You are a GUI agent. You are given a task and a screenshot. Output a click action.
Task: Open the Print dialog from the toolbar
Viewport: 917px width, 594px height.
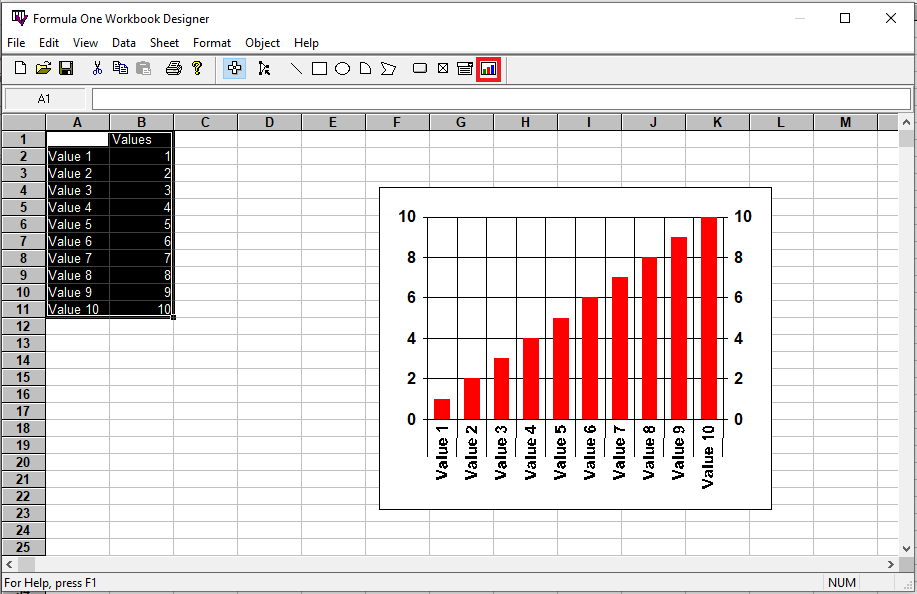[174, 68]
